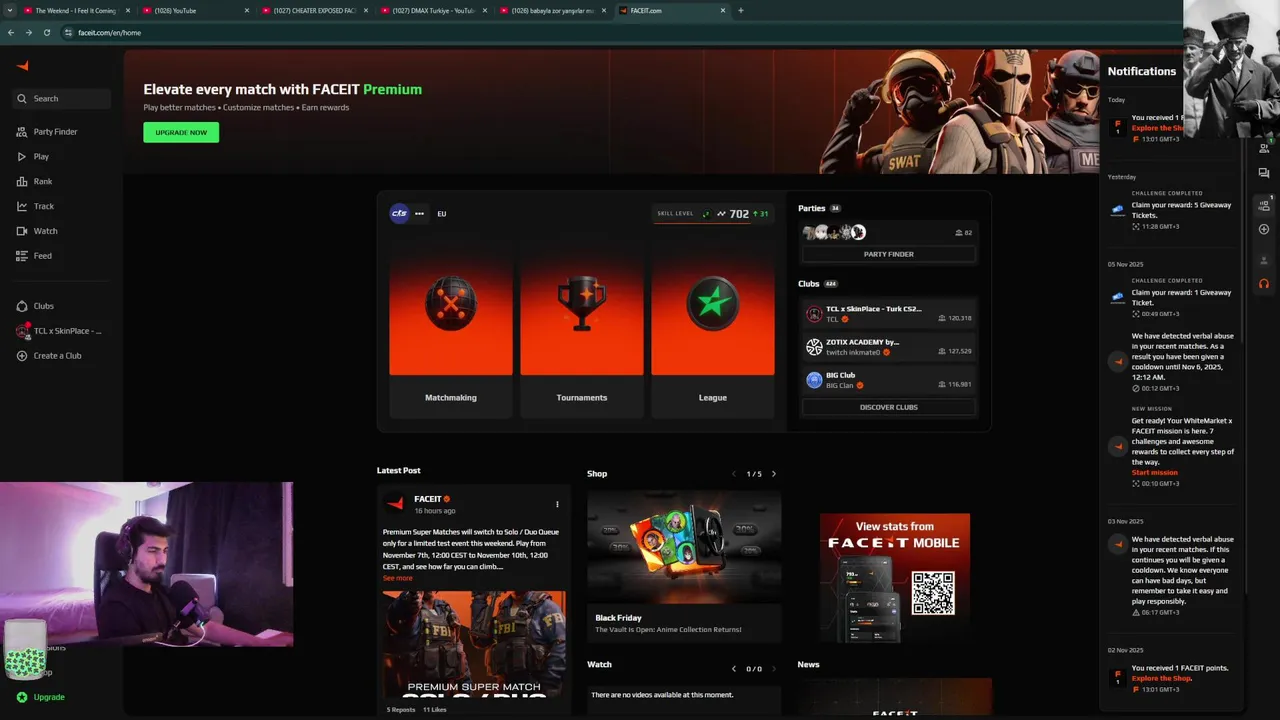Click the PARTY FINDER button
Viewport: 1280px width, 720px height.
tap(888, 254)
